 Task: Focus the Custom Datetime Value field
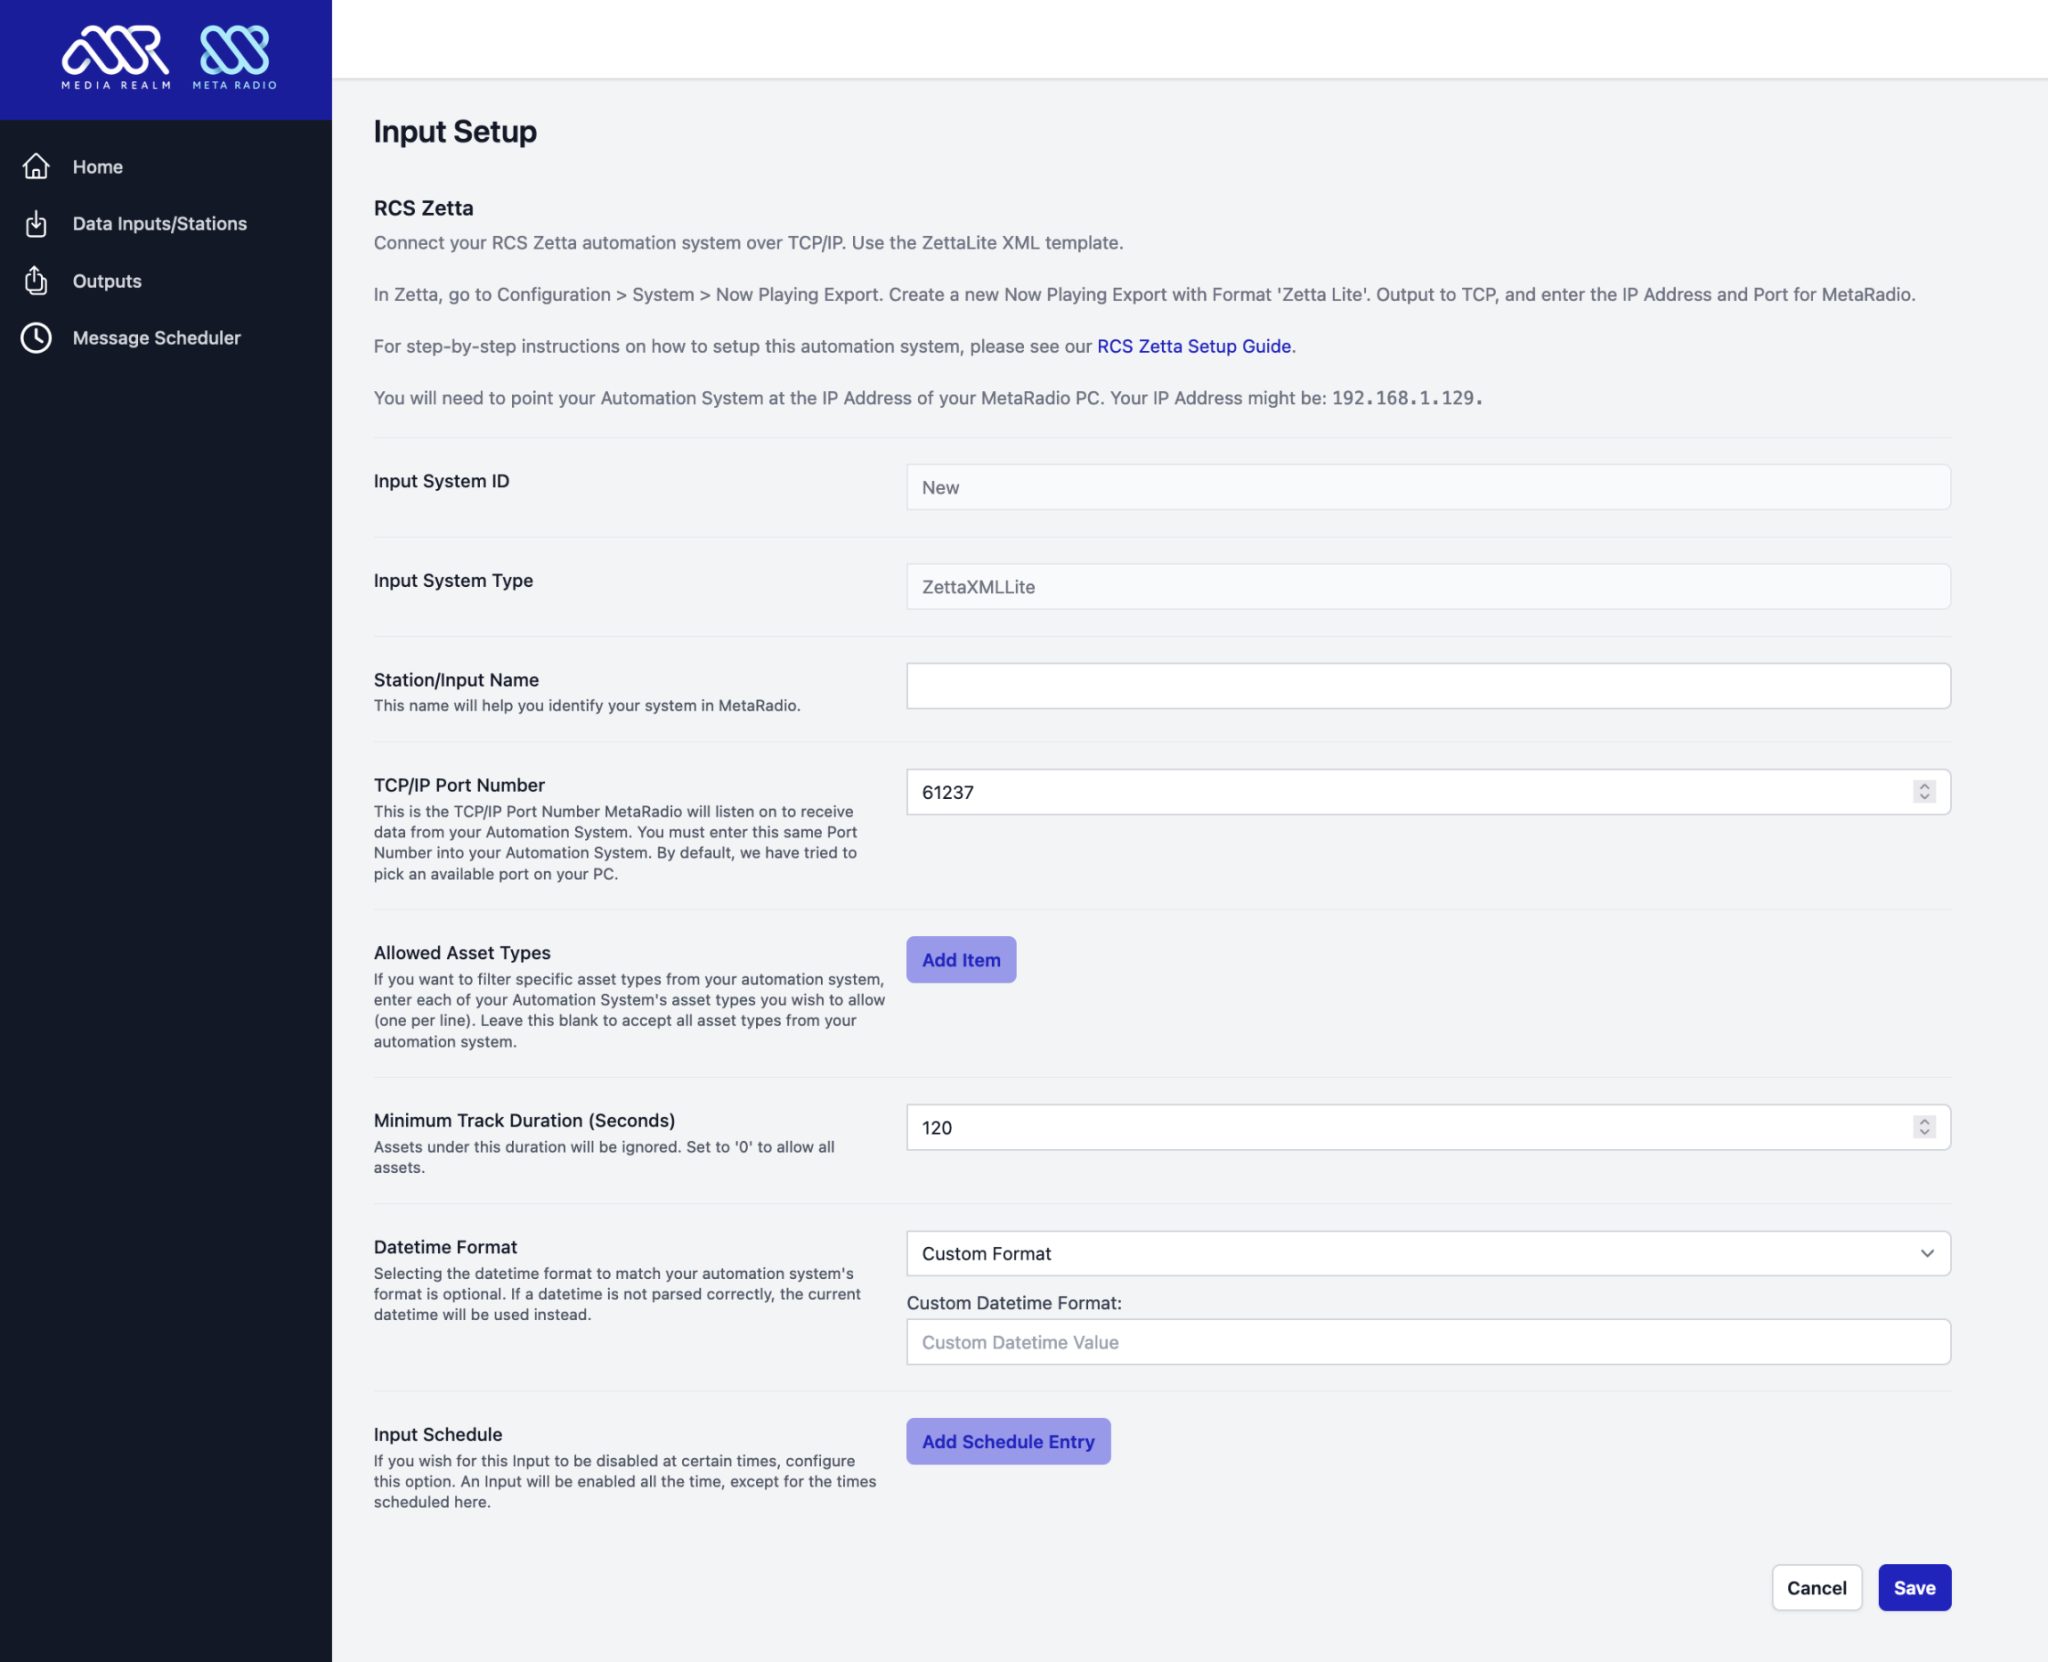tap(1427, 1341)
